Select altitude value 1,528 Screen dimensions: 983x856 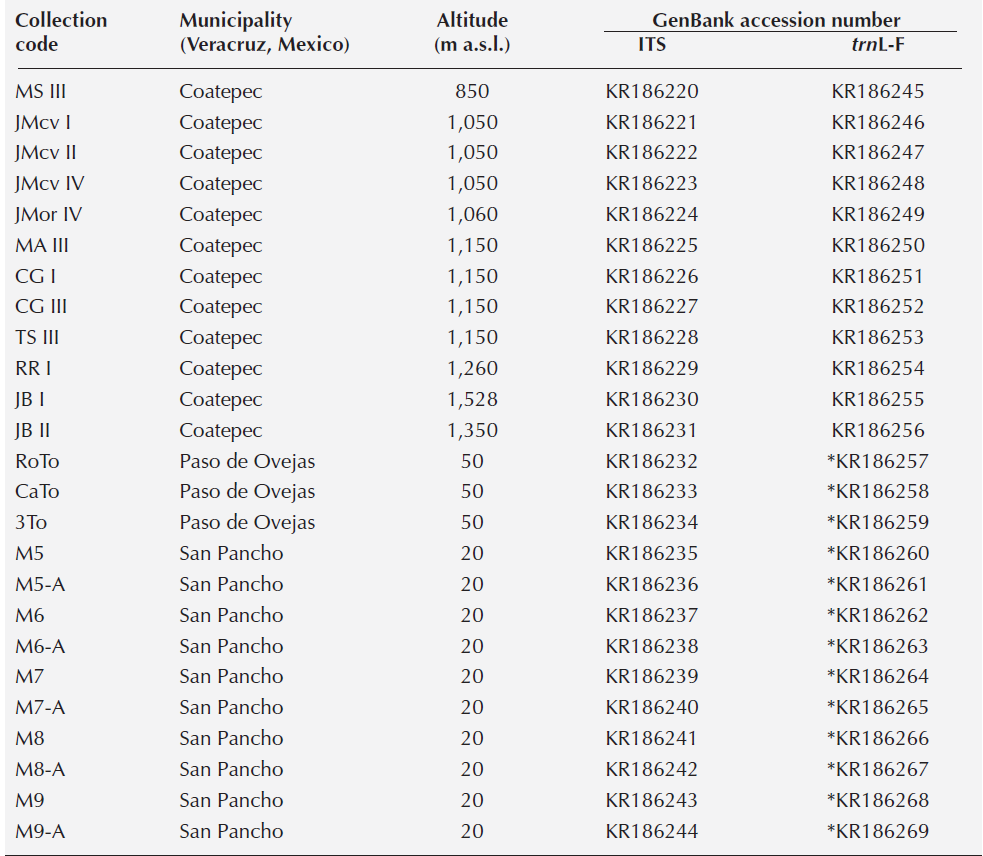pos(472,400)
